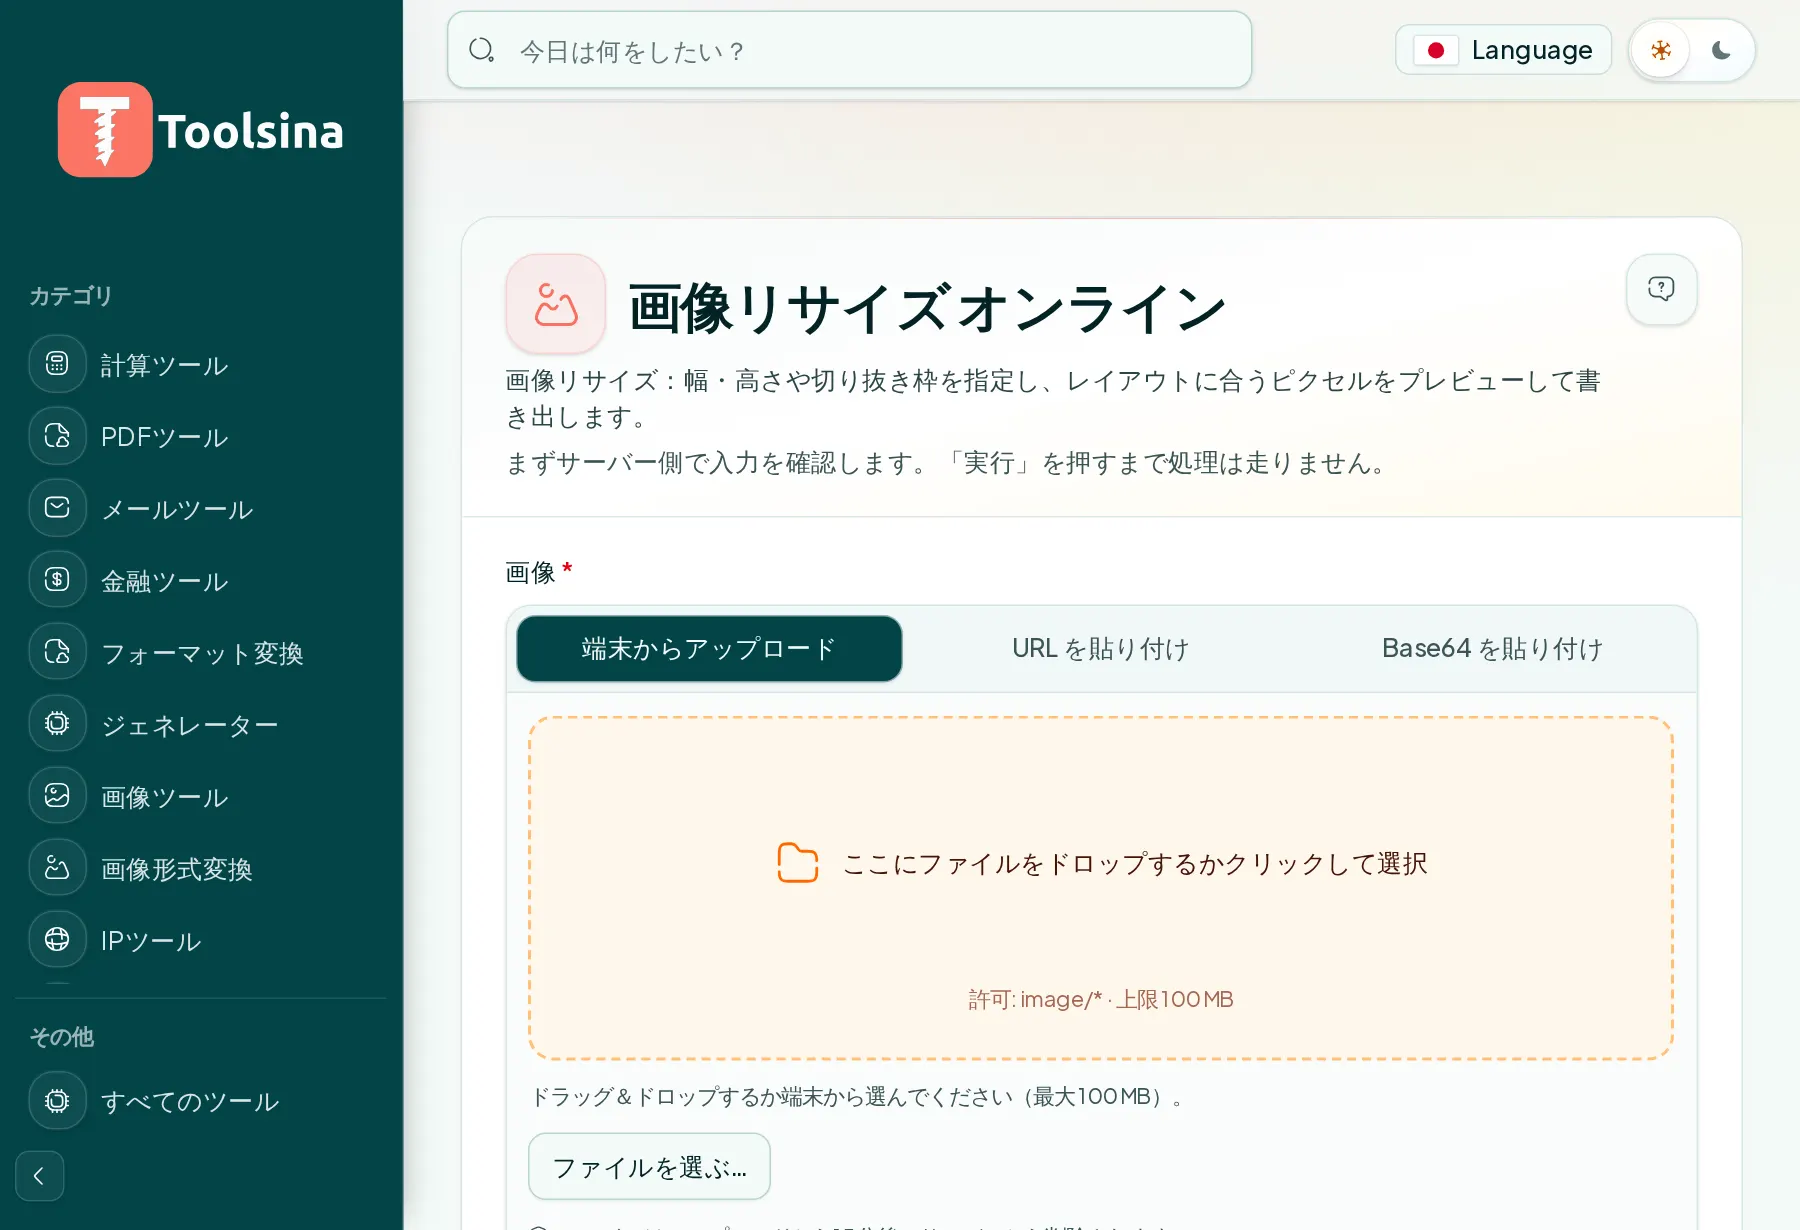The height and width of the screenshot is (1230, 1800).
Task: Open the メールツール envelope icon
Action: (57, 508)
